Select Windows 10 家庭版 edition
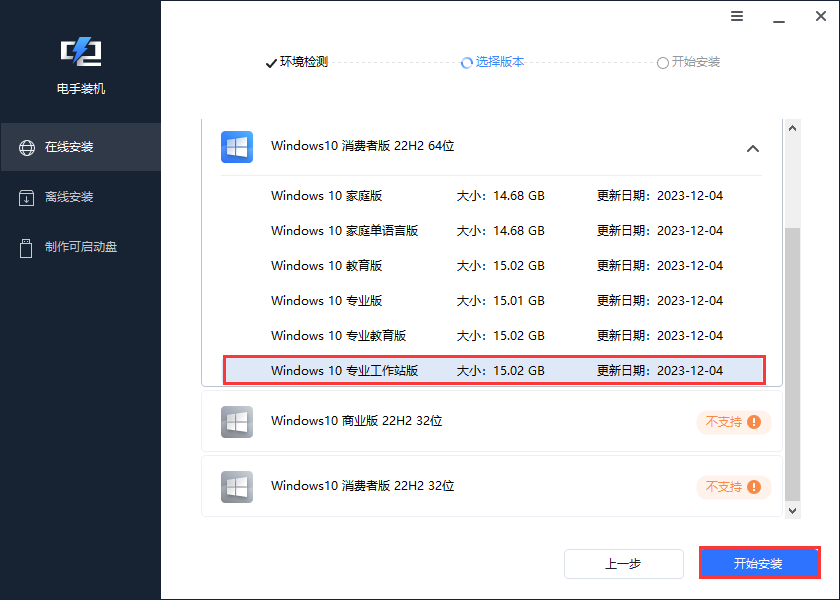 327,196
